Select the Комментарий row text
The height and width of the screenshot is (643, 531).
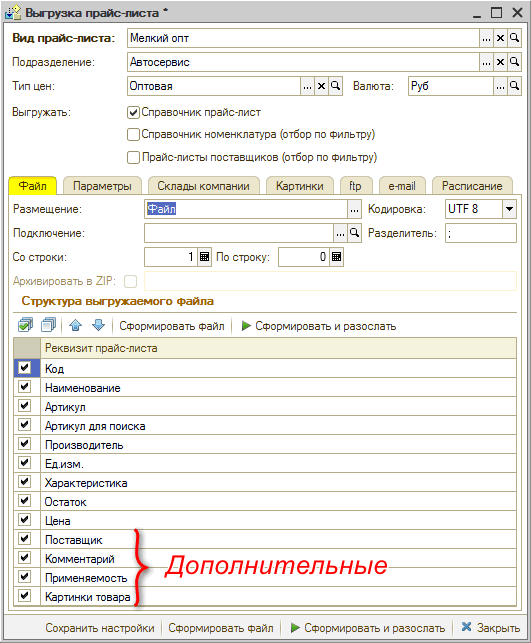(x=80, y=559)
